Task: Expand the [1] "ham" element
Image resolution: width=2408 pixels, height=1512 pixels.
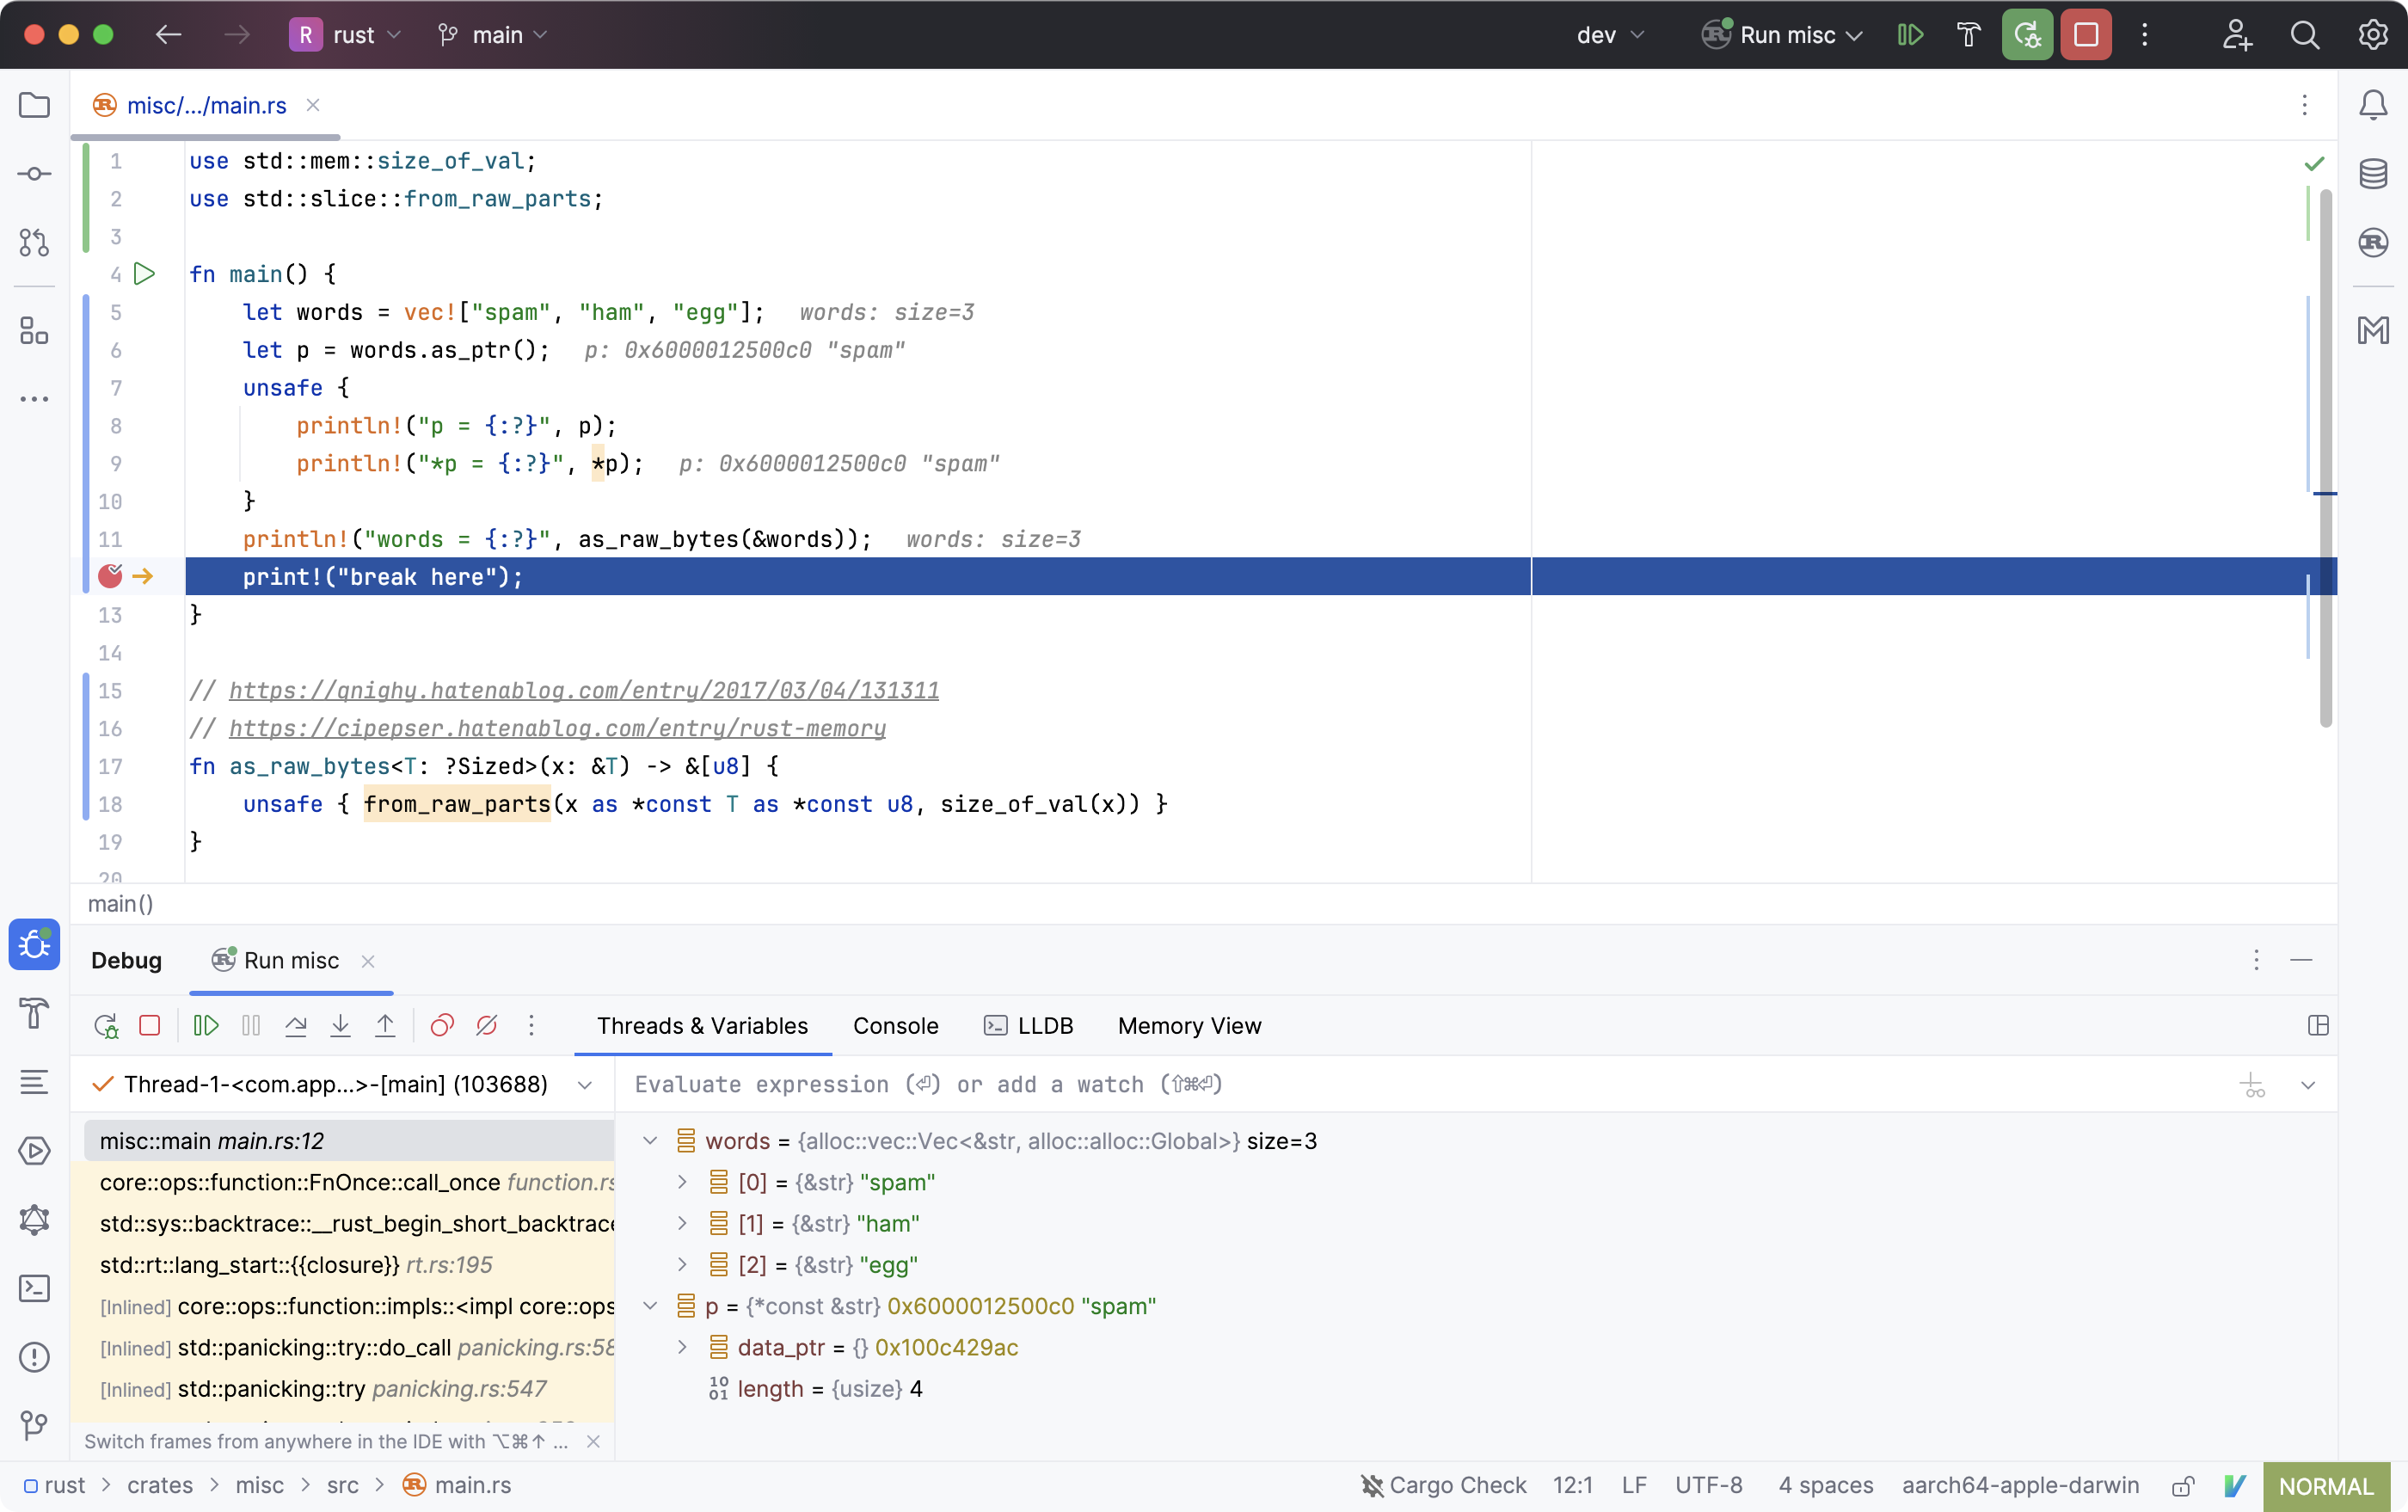Action: (682, 1223)
